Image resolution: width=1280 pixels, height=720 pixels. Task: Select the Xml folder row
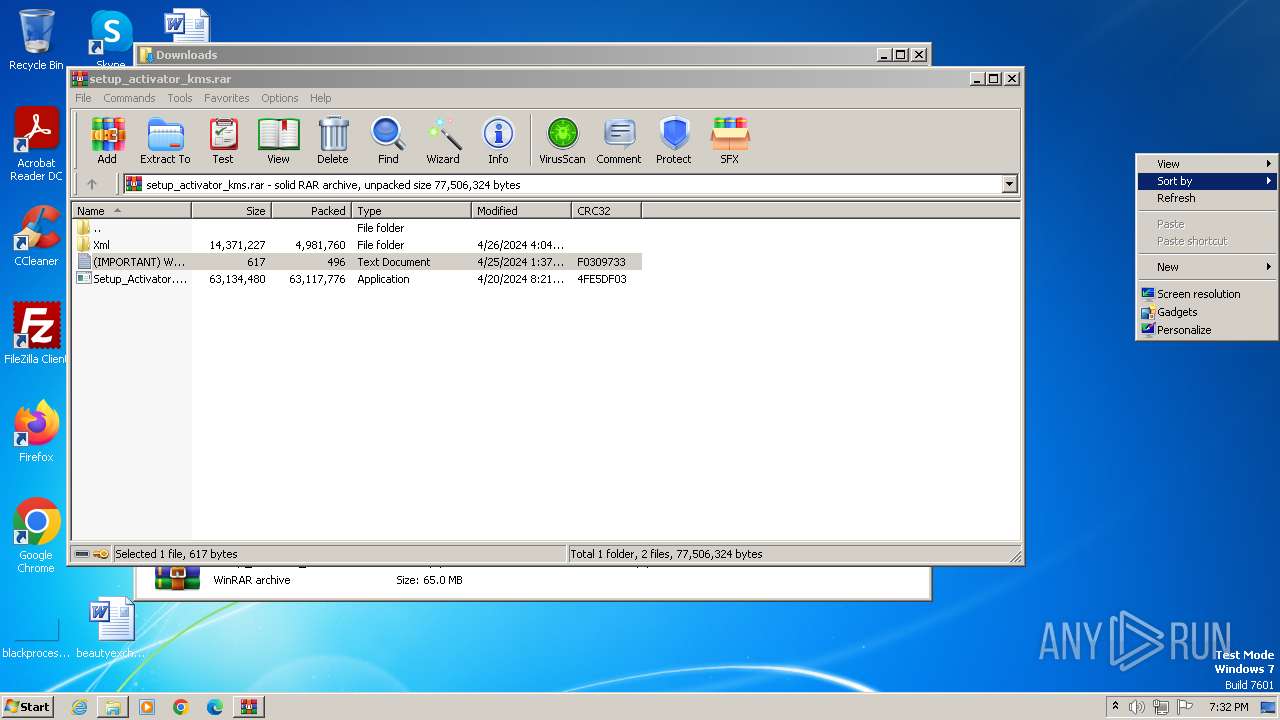pyautogui.click(x=357, y=245)
